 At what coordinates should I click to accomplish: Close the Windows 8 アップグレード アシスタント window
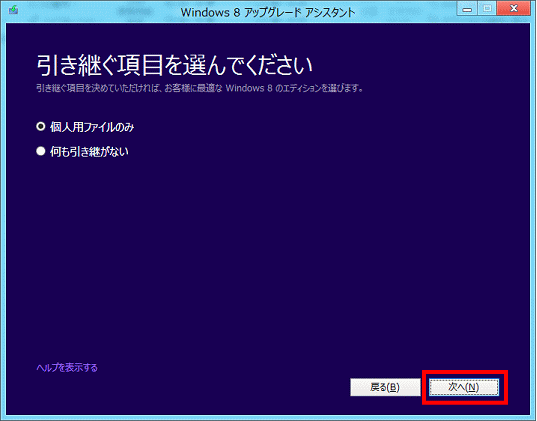tap(514, 9)
